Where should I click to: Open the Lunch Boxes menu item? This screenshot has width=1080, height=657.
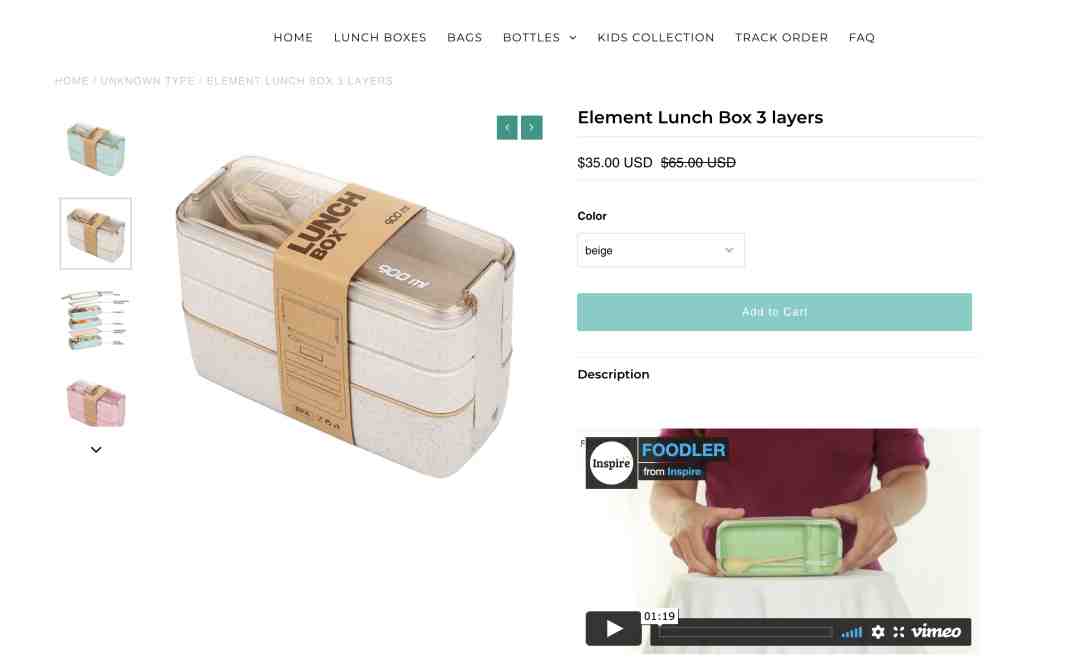pyautogui.click(x=380, y=37)
